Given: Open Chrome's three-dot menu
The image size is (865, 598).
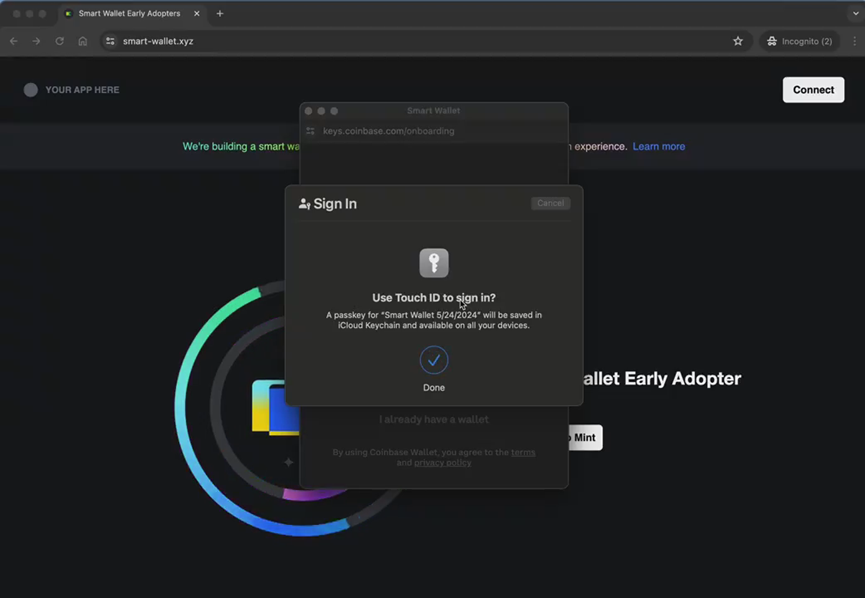Looking at the screenshot, I should tap(855, 41).
